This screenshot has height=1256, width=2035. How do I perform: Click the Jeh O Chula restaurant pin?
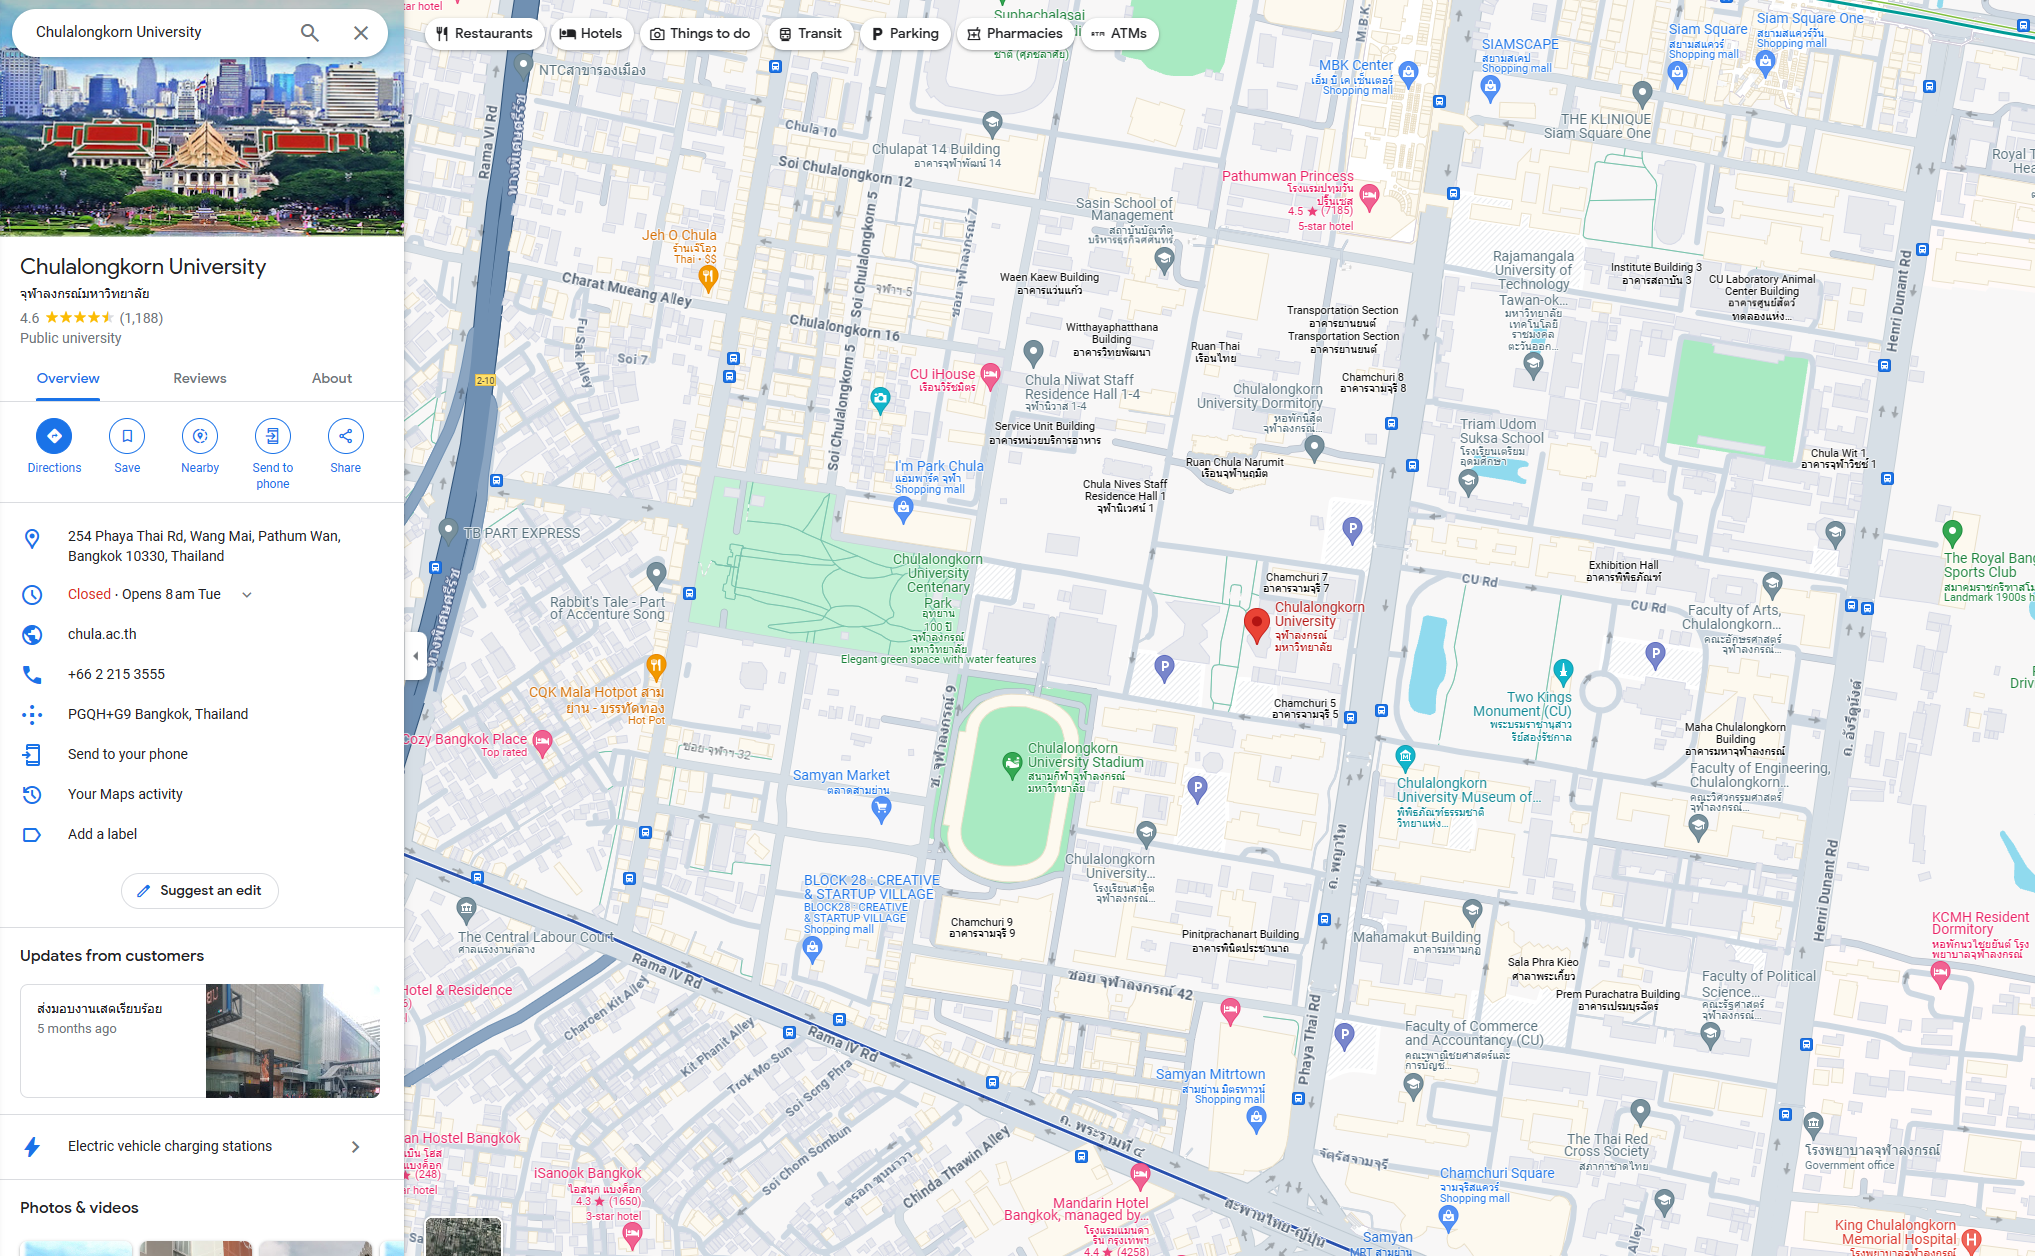pos(708,278)
